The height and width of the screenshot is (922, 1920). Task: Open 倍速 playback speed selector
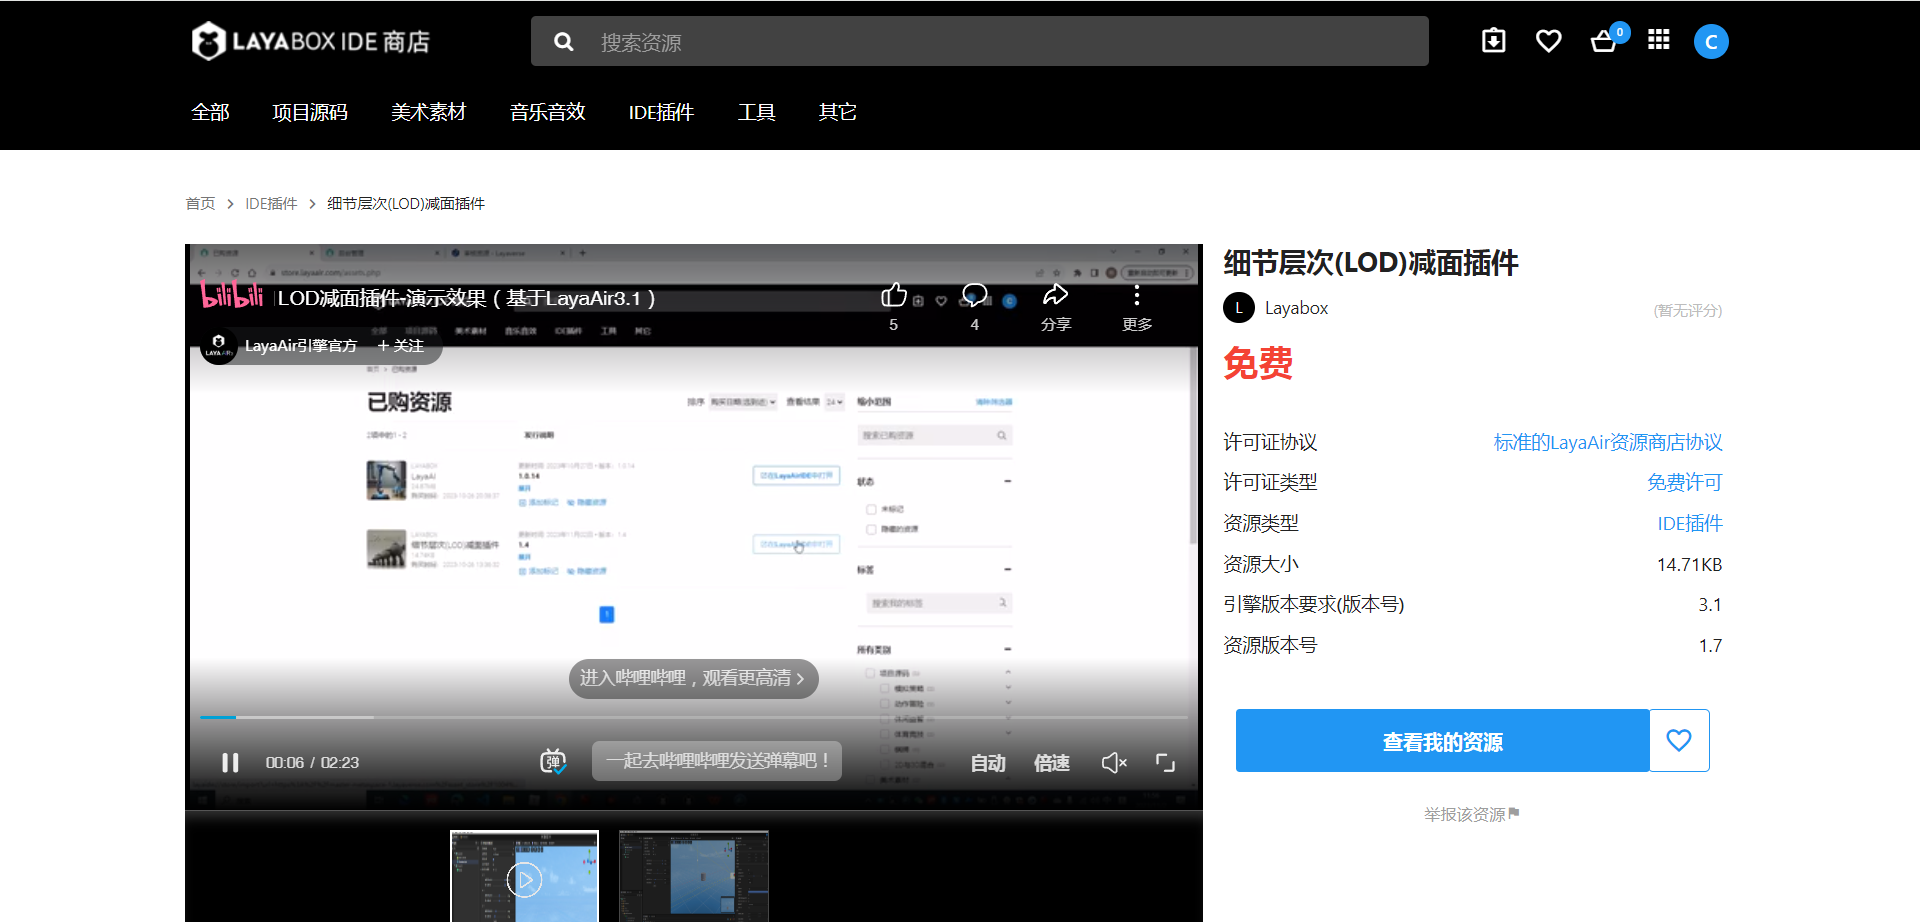click(x=1052, y=763)
